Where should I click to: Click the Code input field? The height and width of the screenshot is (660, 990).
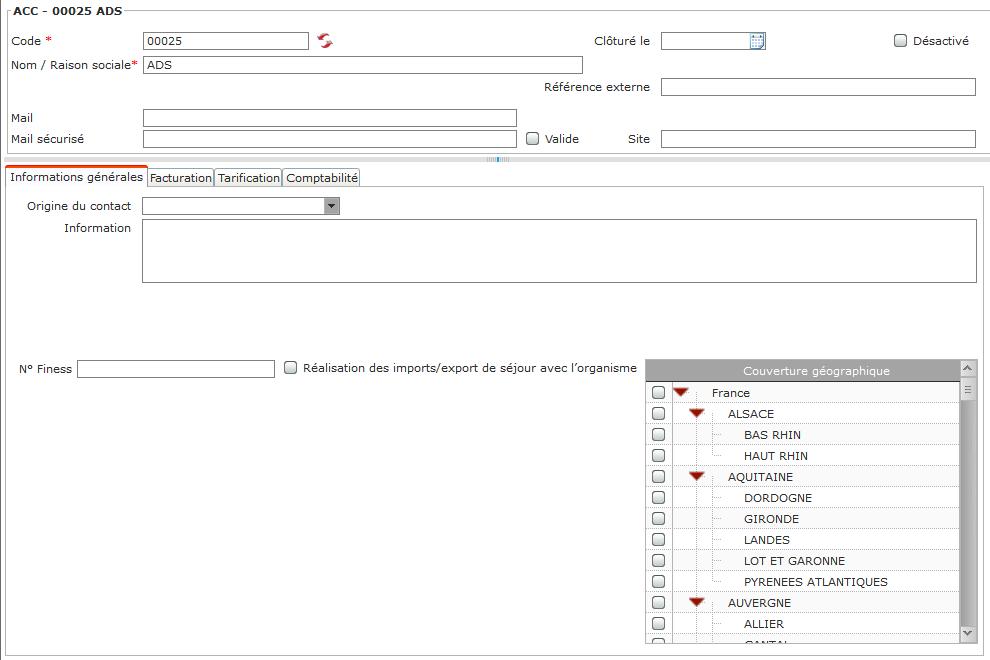click(225, 41)
